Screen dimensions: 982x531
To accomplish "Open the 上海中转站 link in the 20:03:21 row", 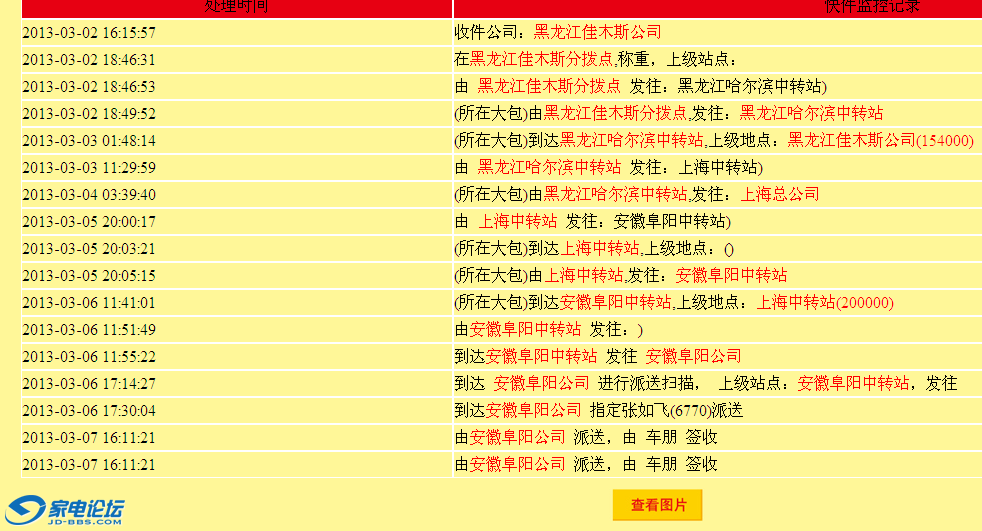I will [x=599, y=247].
